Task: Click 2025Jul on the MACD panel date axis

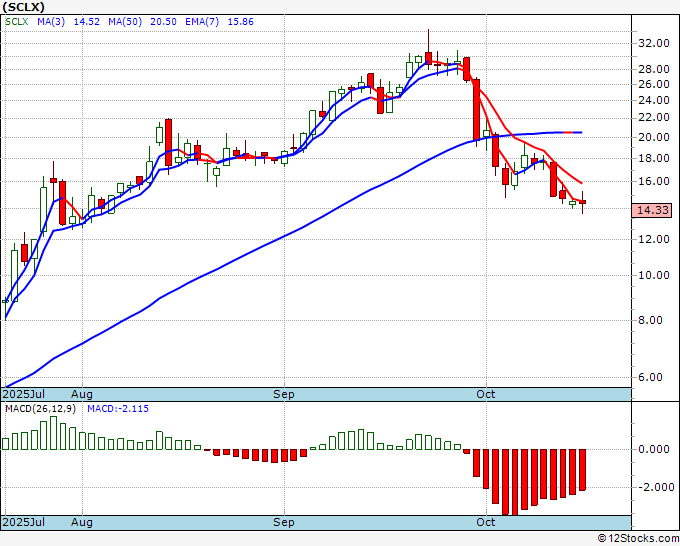Action: (23, 522)
